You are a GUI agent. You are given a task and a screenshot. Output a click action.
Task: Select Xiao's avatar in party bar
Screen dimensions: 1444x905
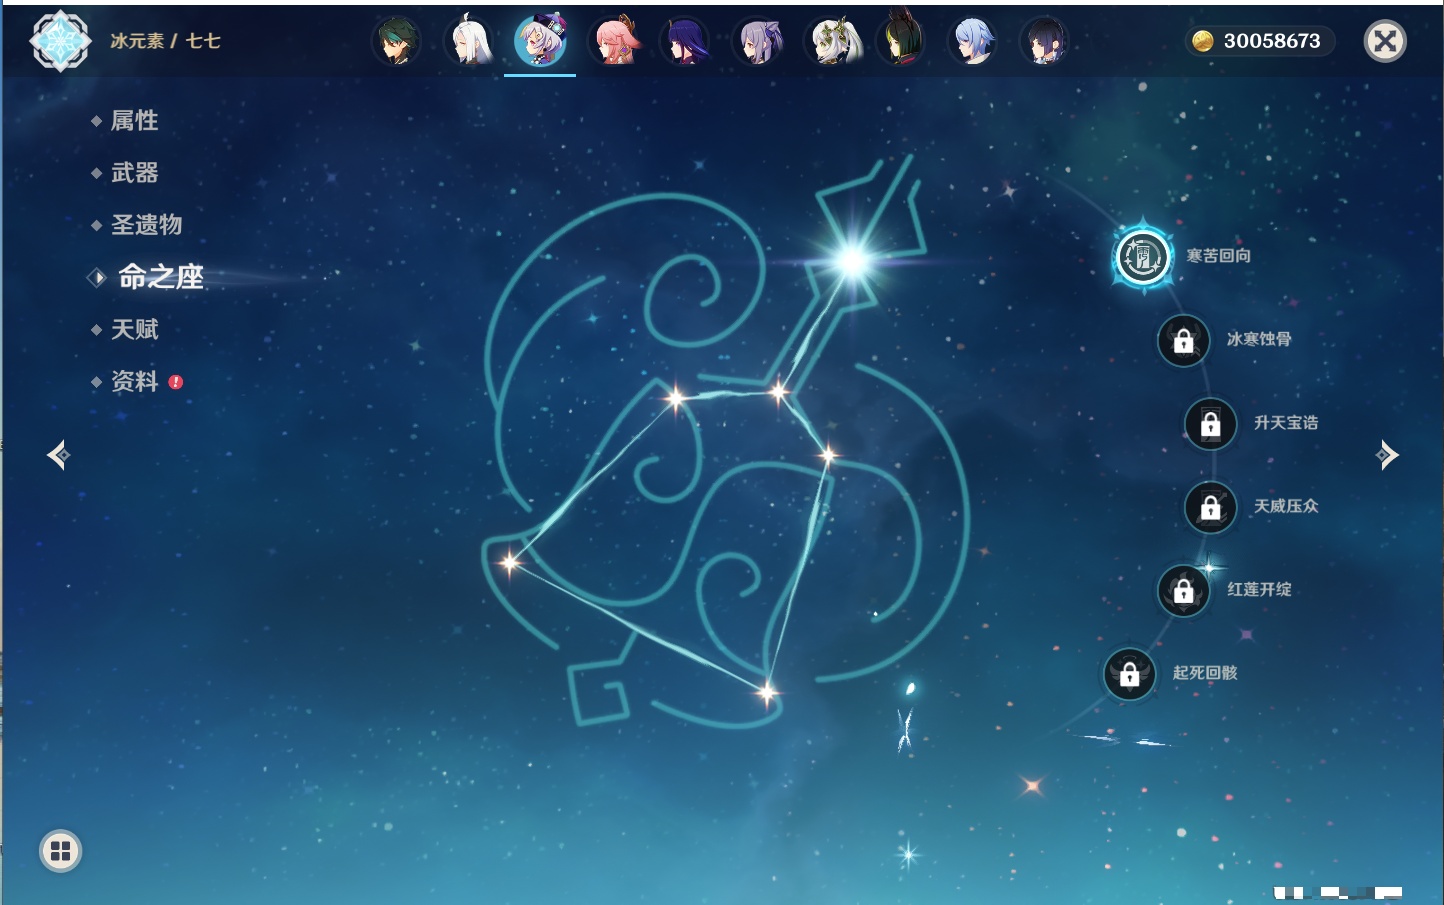[x=397, y=42]
